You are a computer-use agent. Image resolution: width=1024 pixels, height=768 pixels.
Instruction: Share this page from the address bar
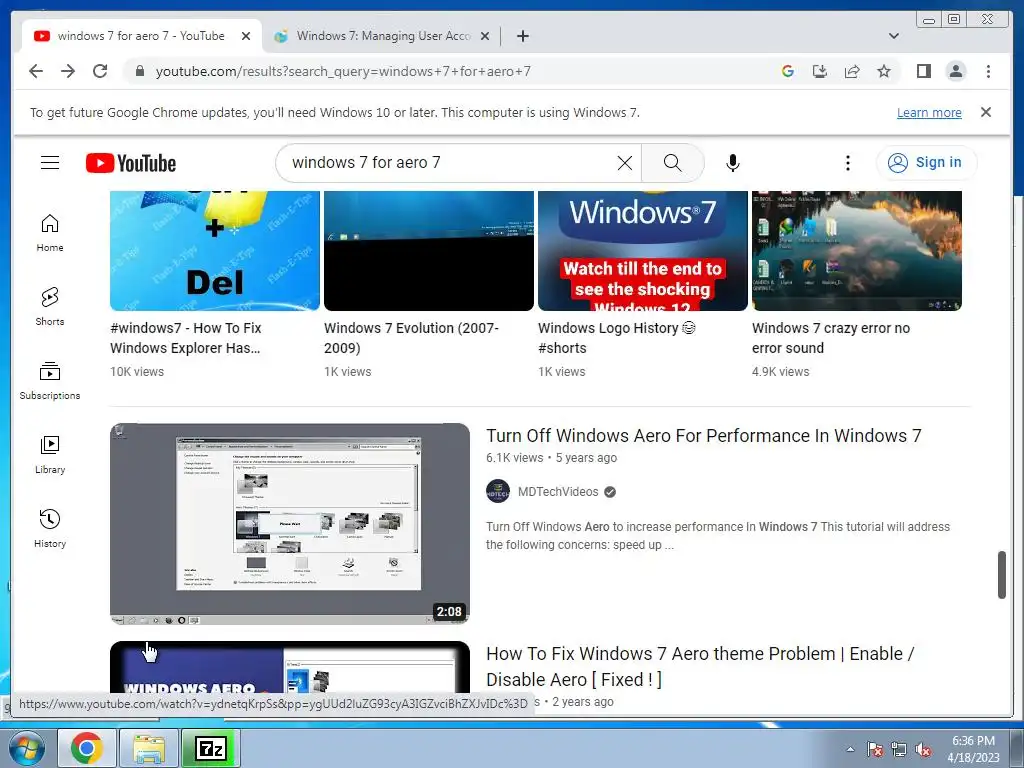(x=852, y=71)
